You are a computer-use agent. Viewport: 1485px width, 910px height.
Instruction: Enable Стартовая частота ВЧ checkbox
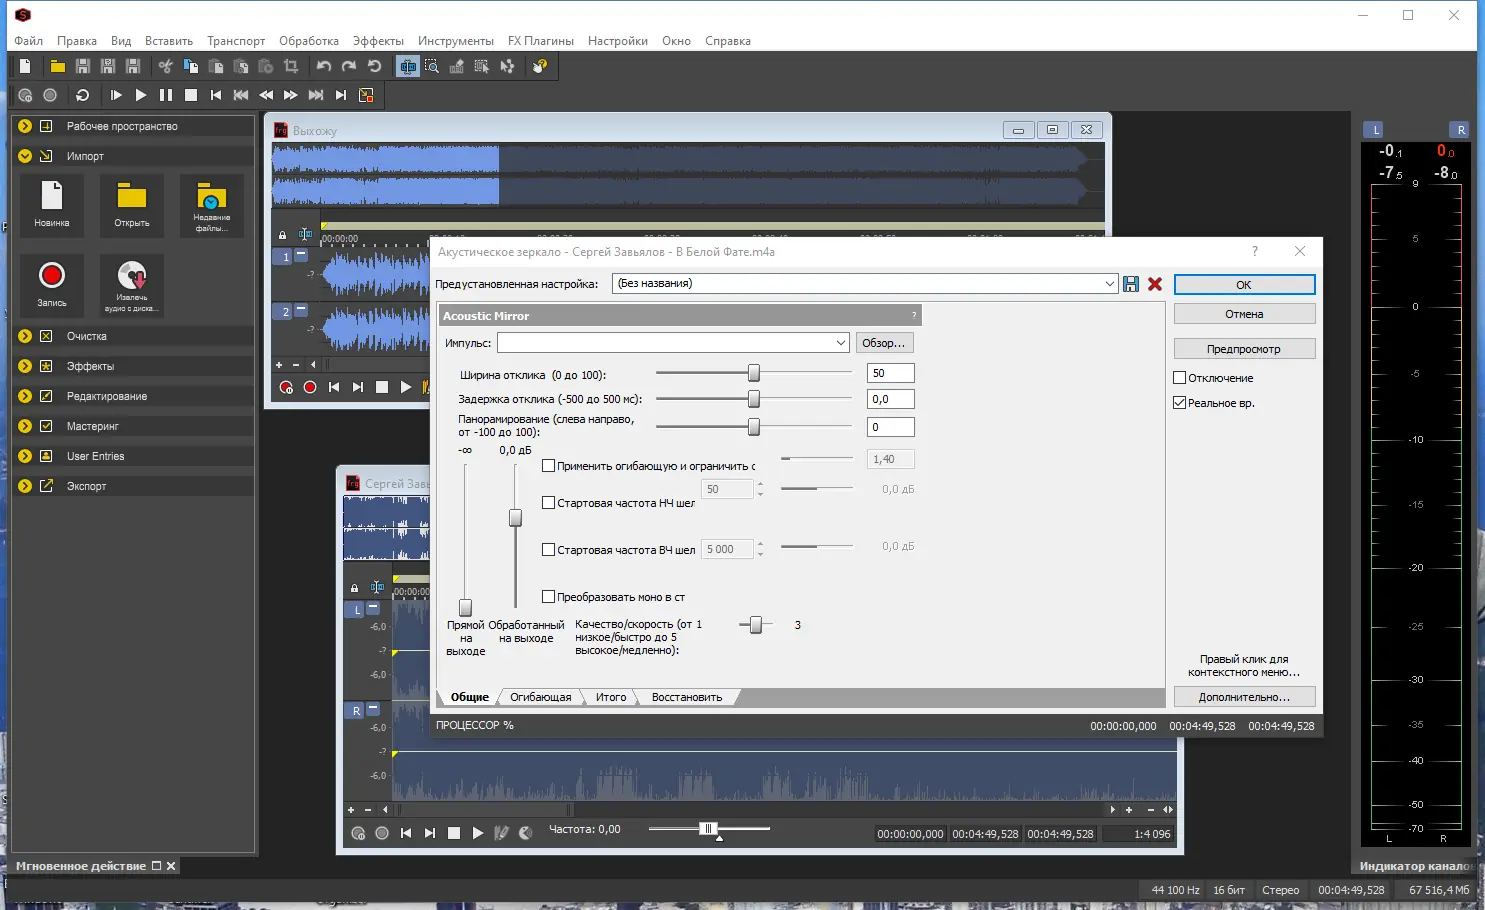[x=548, y=550]
